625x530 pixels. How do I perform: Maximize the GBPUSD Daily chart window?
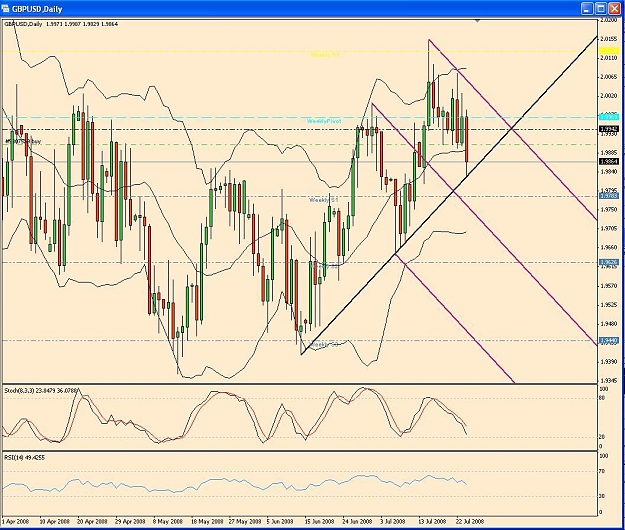click(x=600, y=8)
